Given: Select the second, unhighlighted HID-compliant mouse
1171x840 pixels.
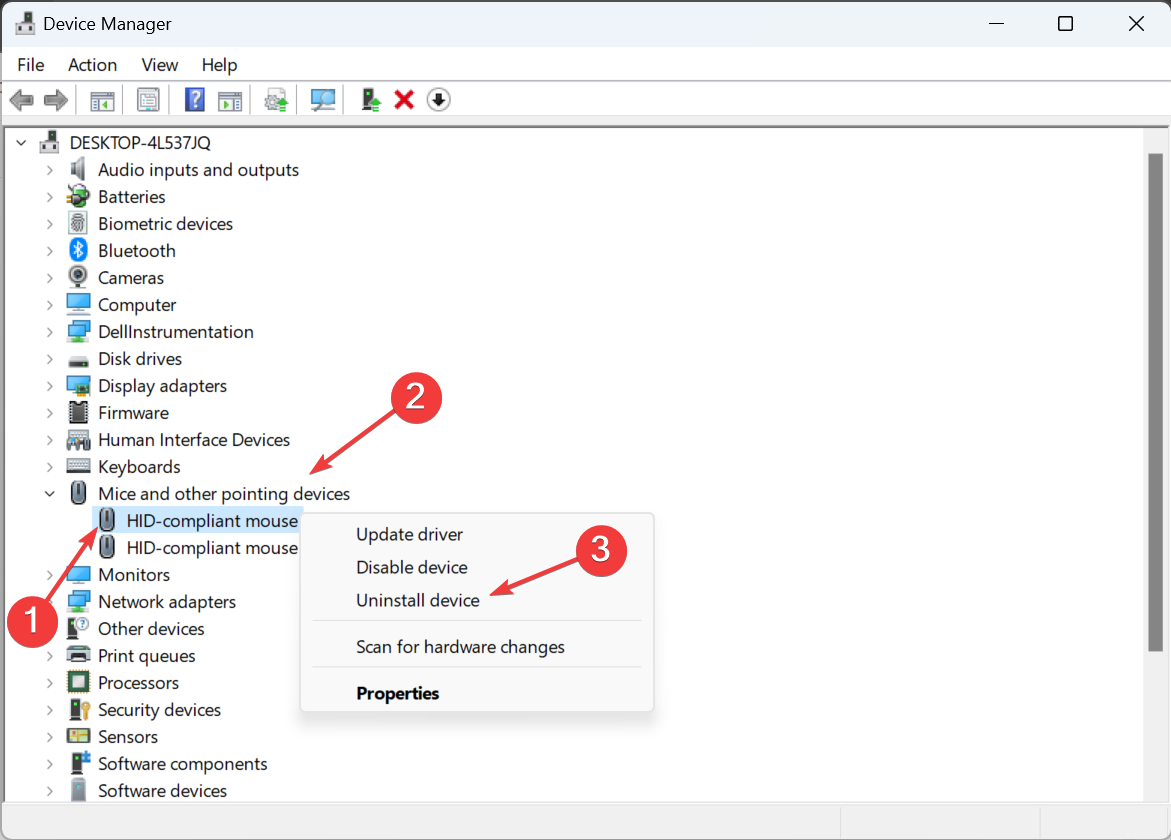Looking at the screenshot, I should tap(212, 548).
